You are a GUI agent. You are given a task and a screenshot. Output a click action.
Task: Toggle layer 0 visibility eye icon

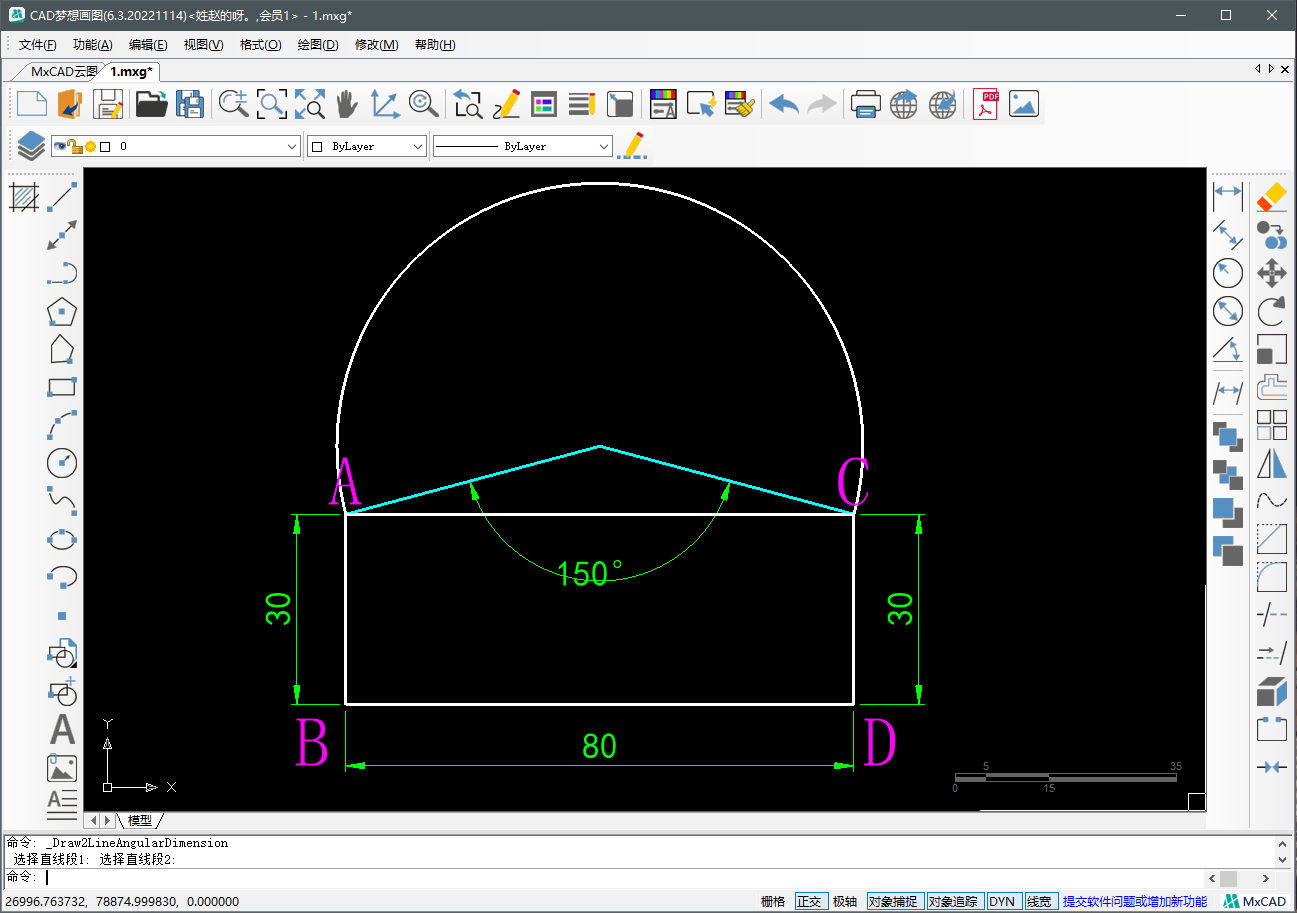tap(60, 146)
